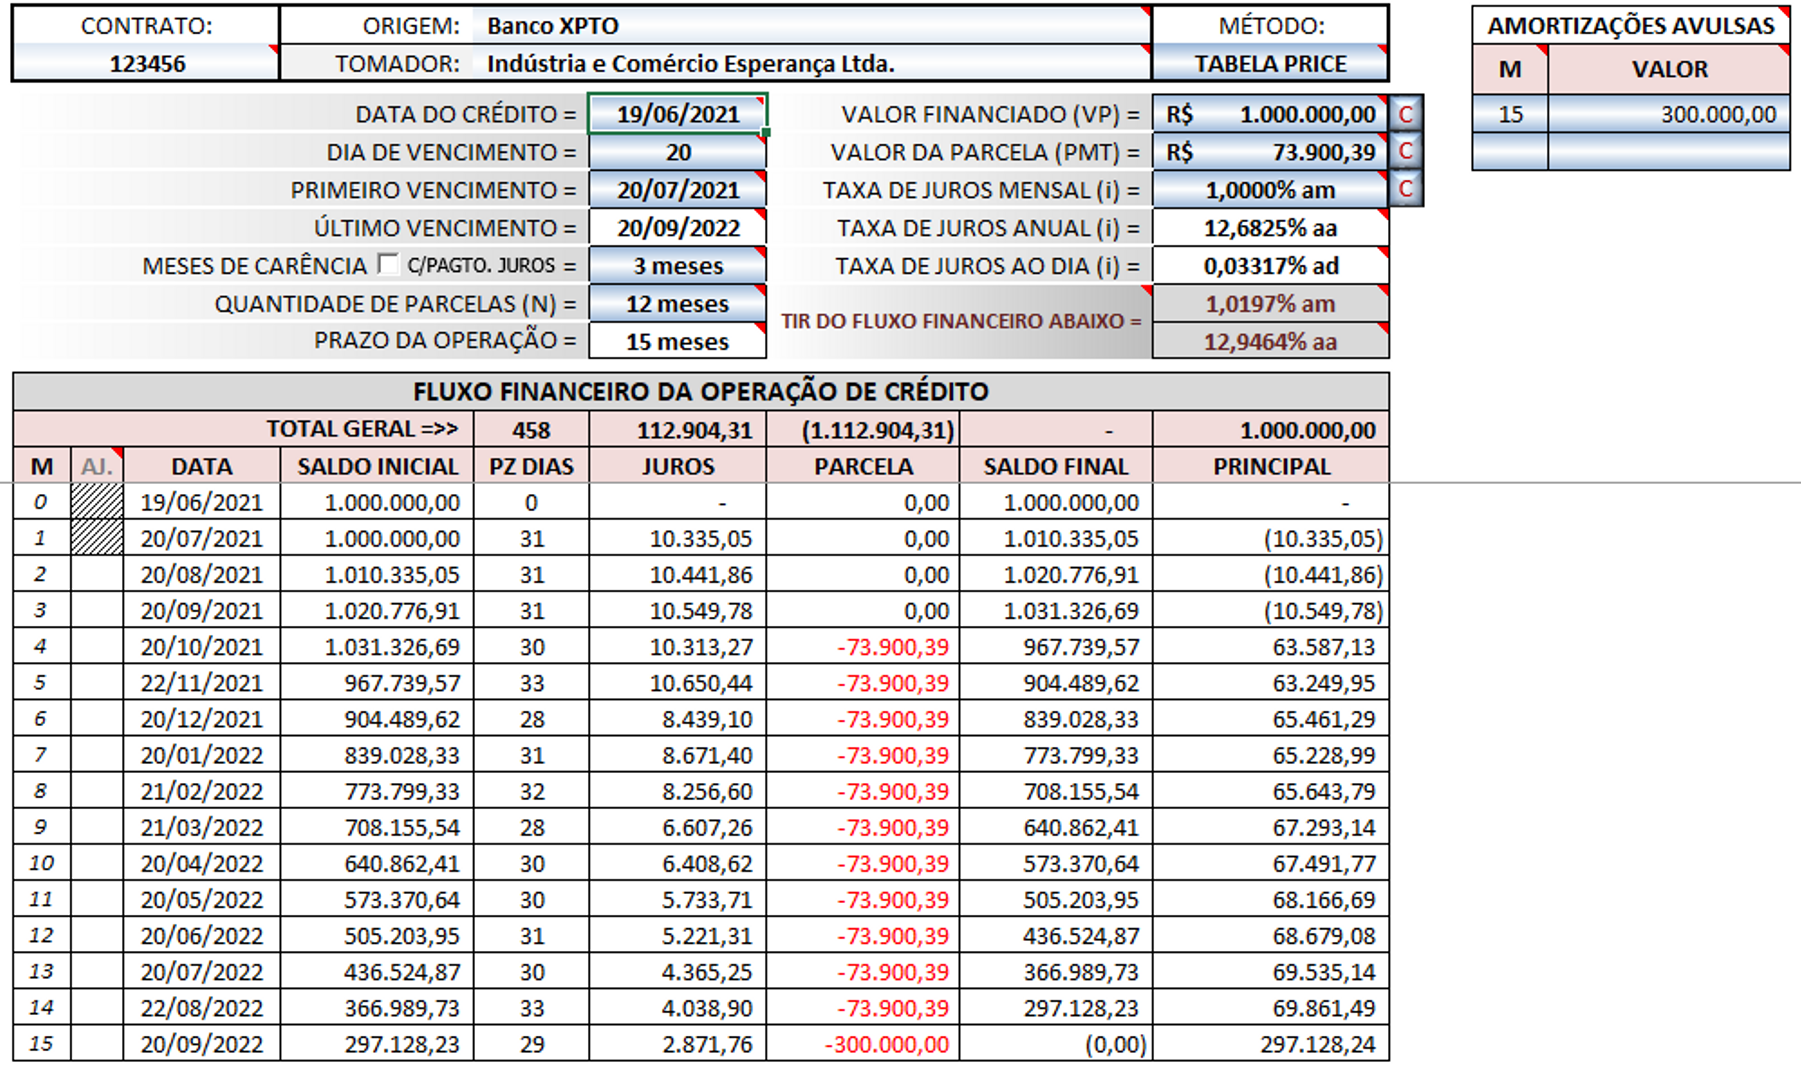
Task: Toggle the C/PAGTO. JUROS checkbox
Action: click(x=388, y=264)
